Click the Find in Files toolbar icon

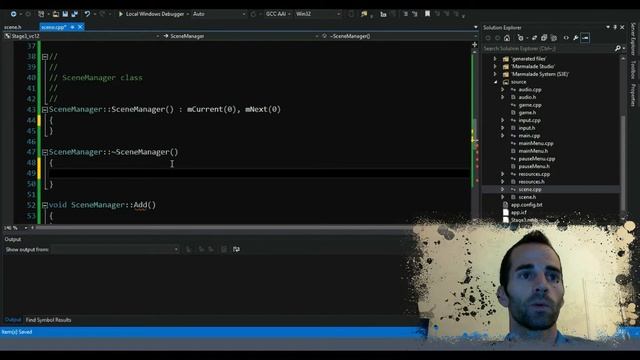coord(364,14)
